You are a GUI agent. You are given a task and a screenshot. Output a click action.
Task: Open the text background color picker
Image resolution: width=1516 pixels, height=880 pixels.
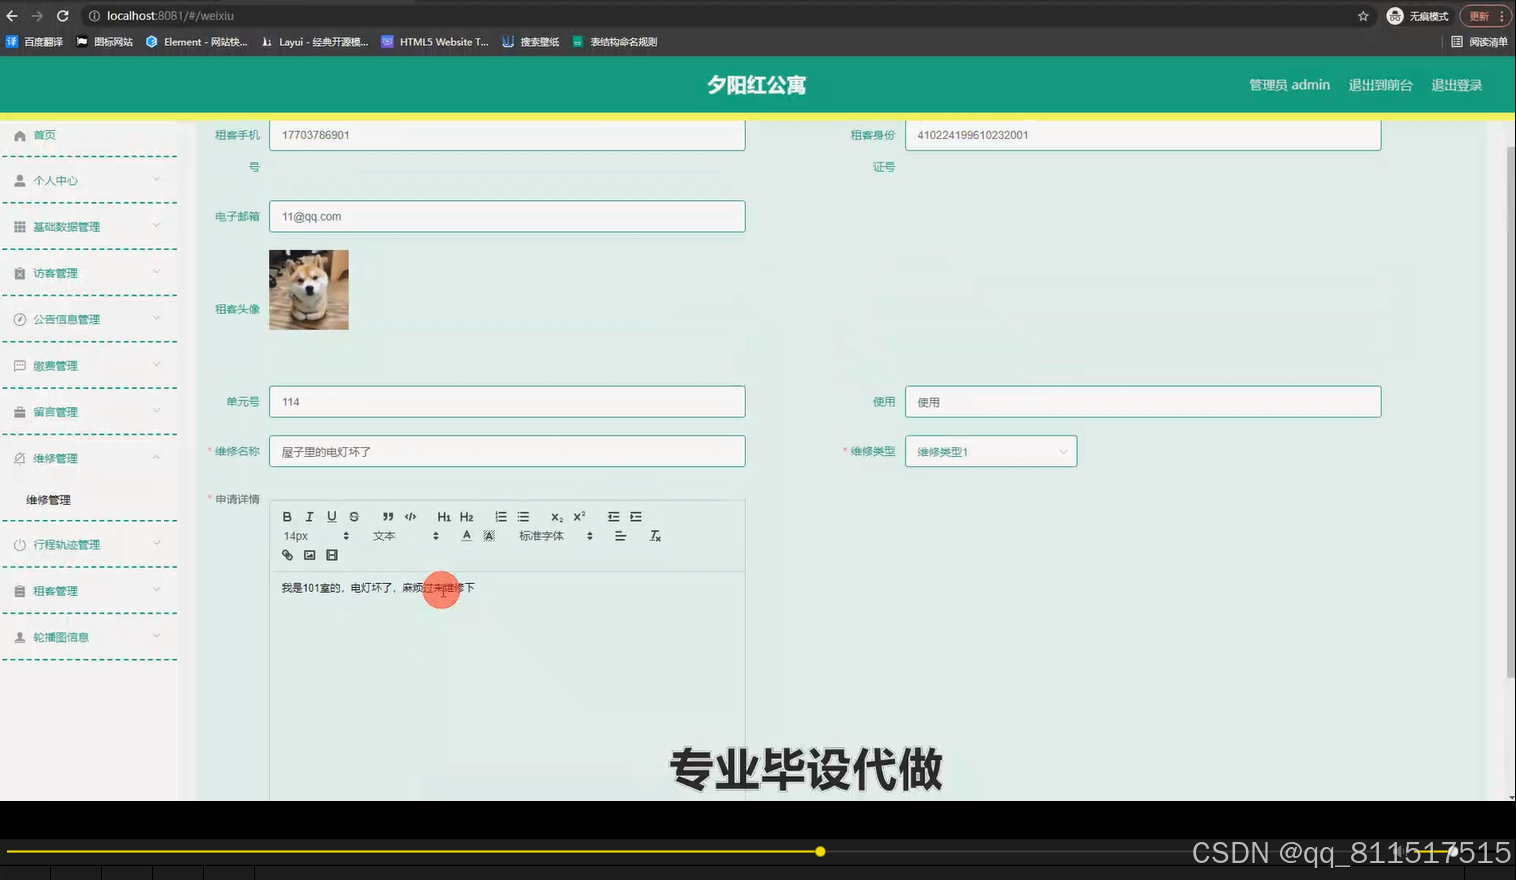pyautogui.click(x=489, y=536)
